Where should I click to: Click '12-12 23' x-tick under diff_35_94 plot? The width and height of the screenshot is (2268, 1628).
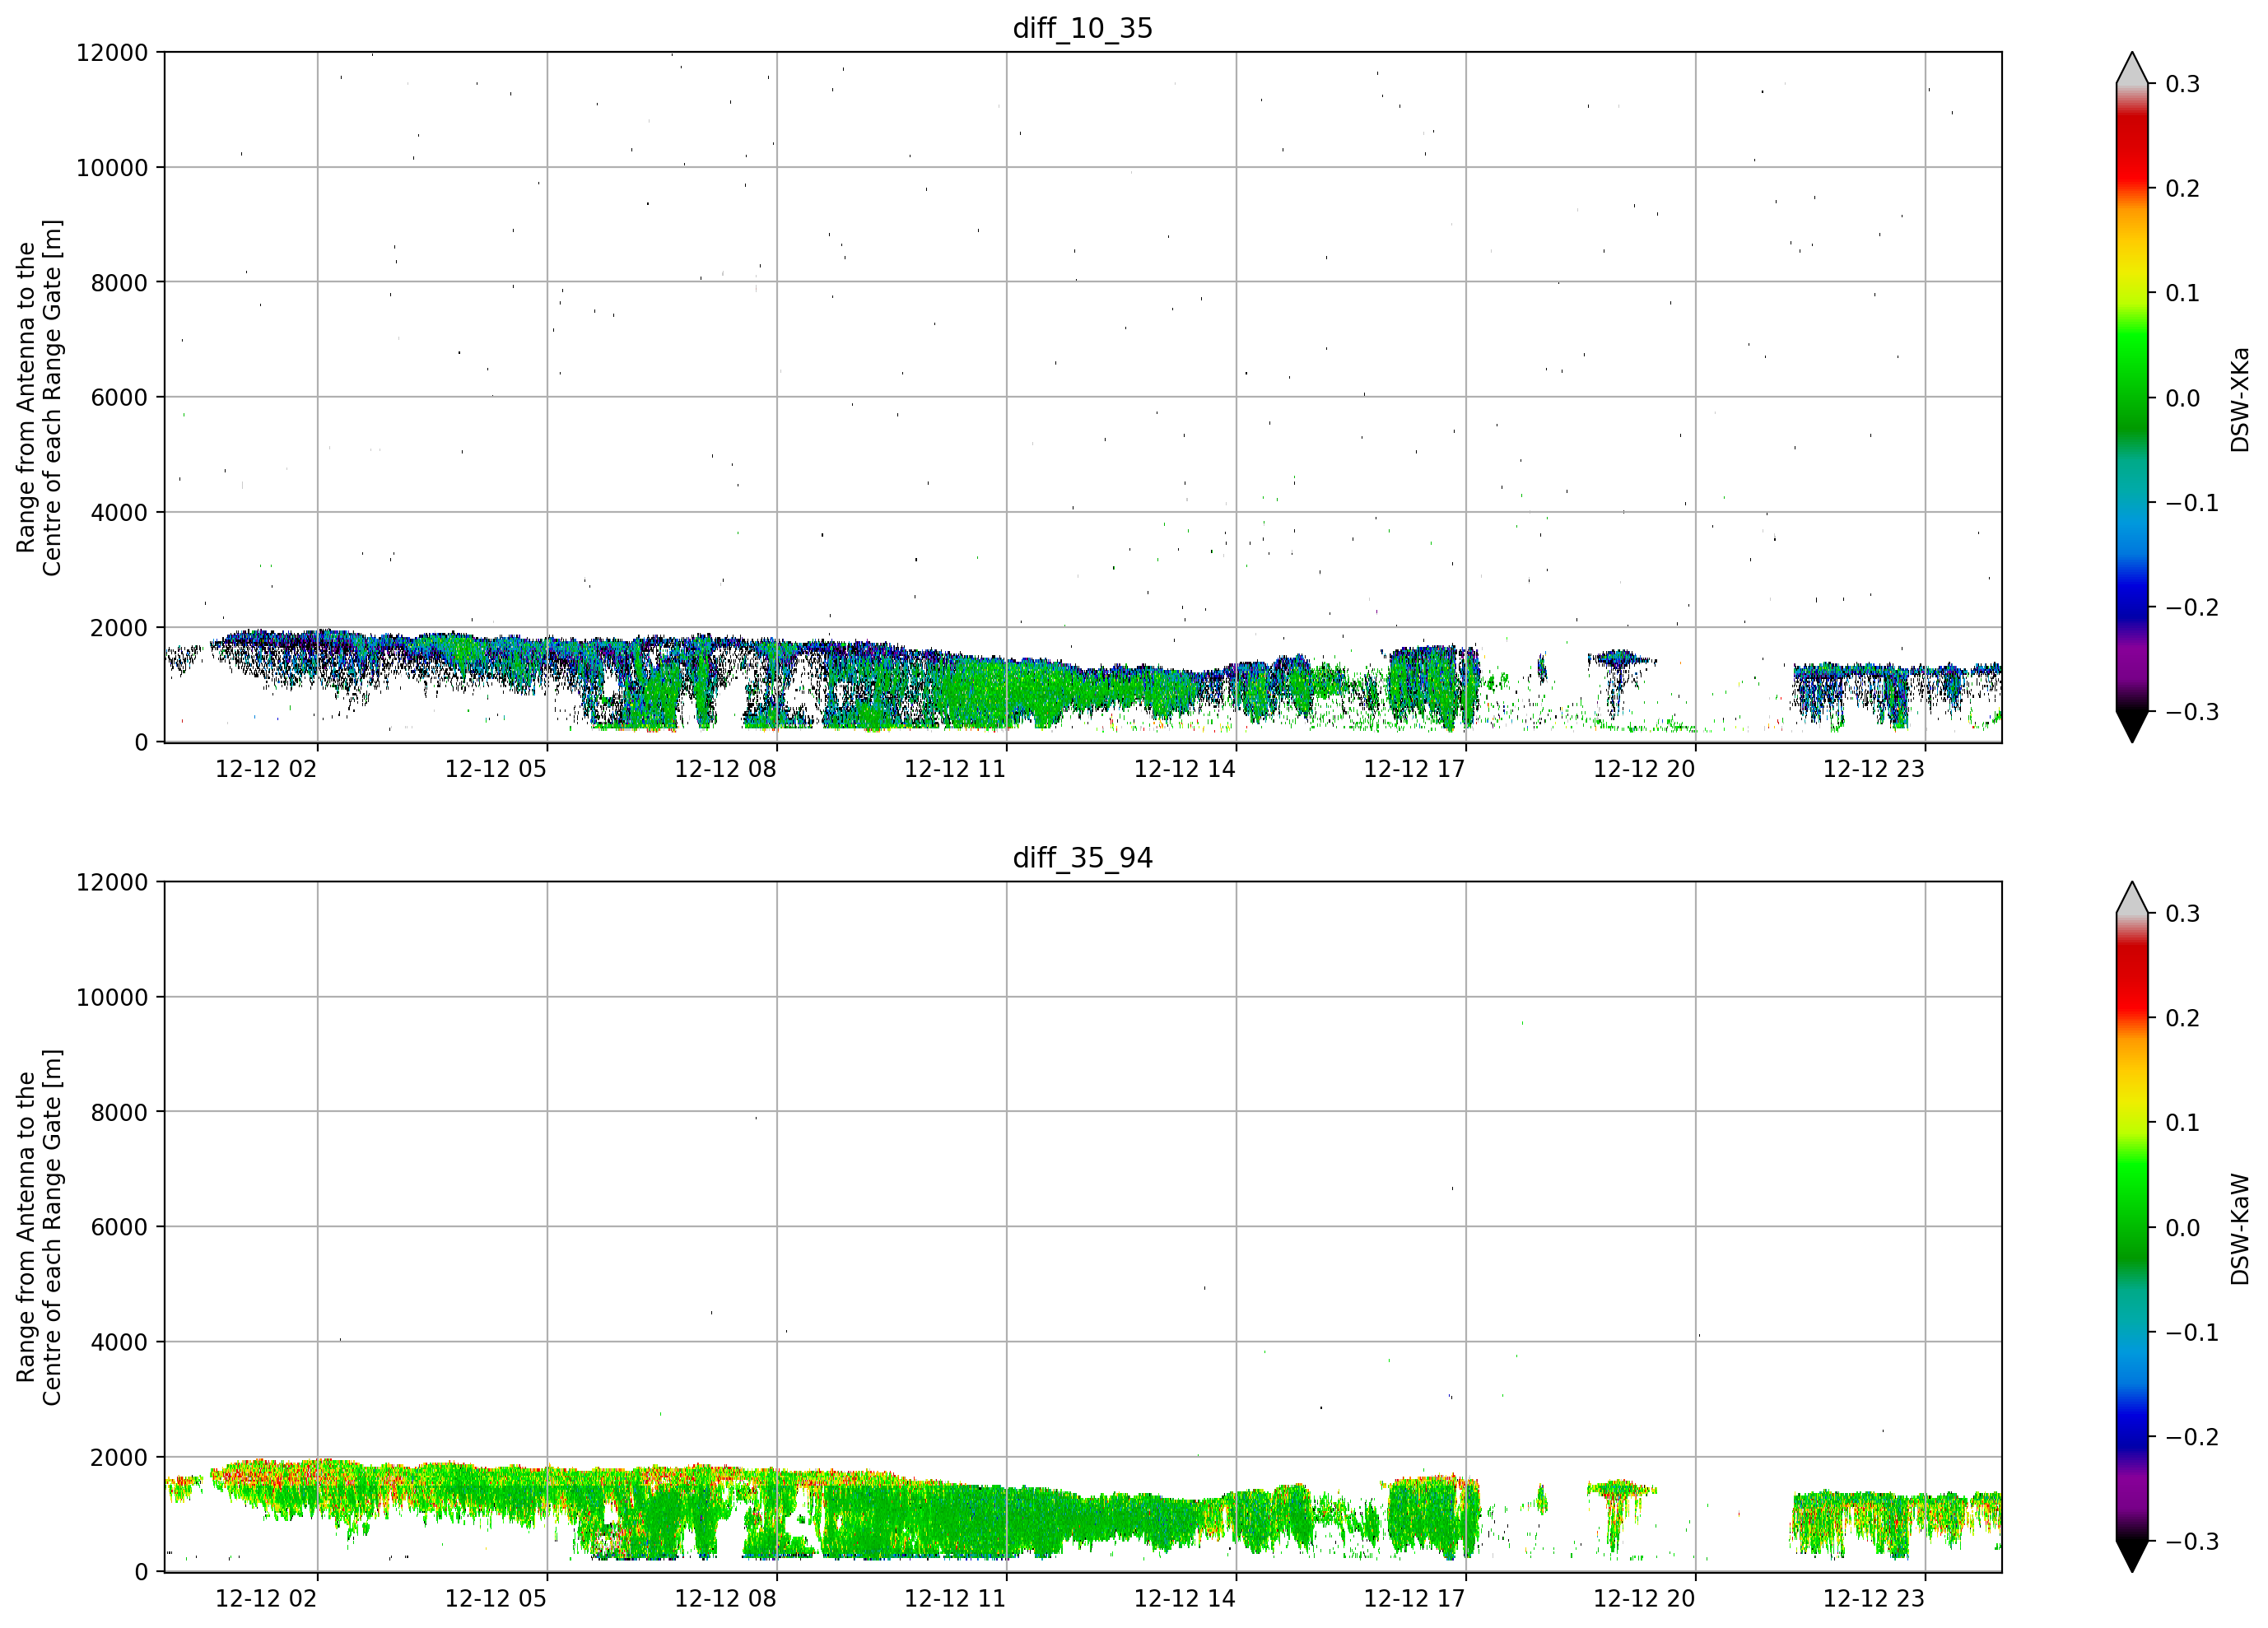[1874, 1599]
